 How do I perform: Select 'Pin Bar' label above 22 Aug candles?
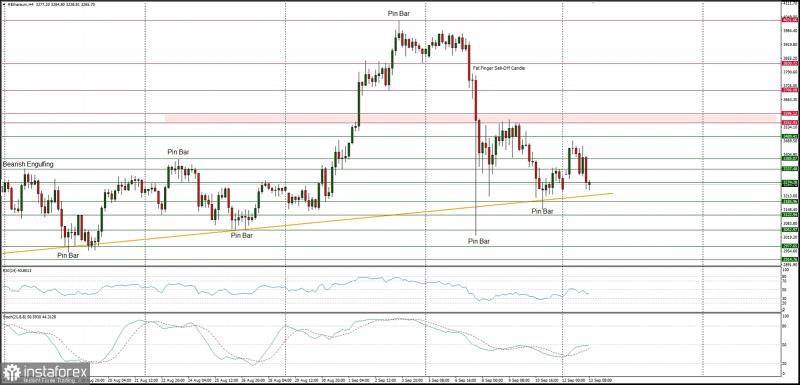pos(179,152)
